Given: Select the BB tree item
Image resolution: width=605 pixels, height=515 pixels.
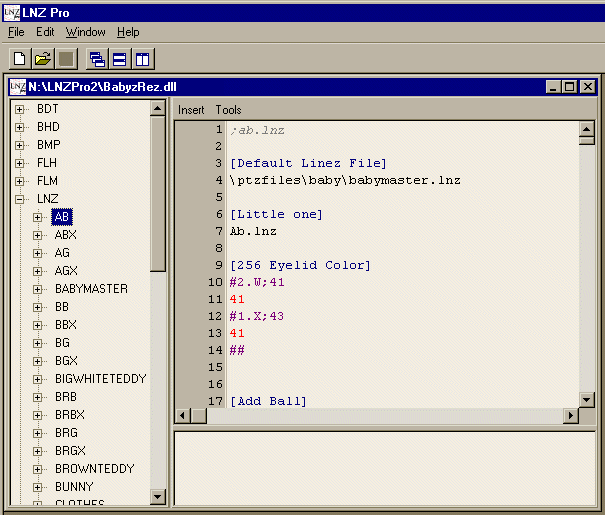Looking at the screenshot, I should 62,307.
